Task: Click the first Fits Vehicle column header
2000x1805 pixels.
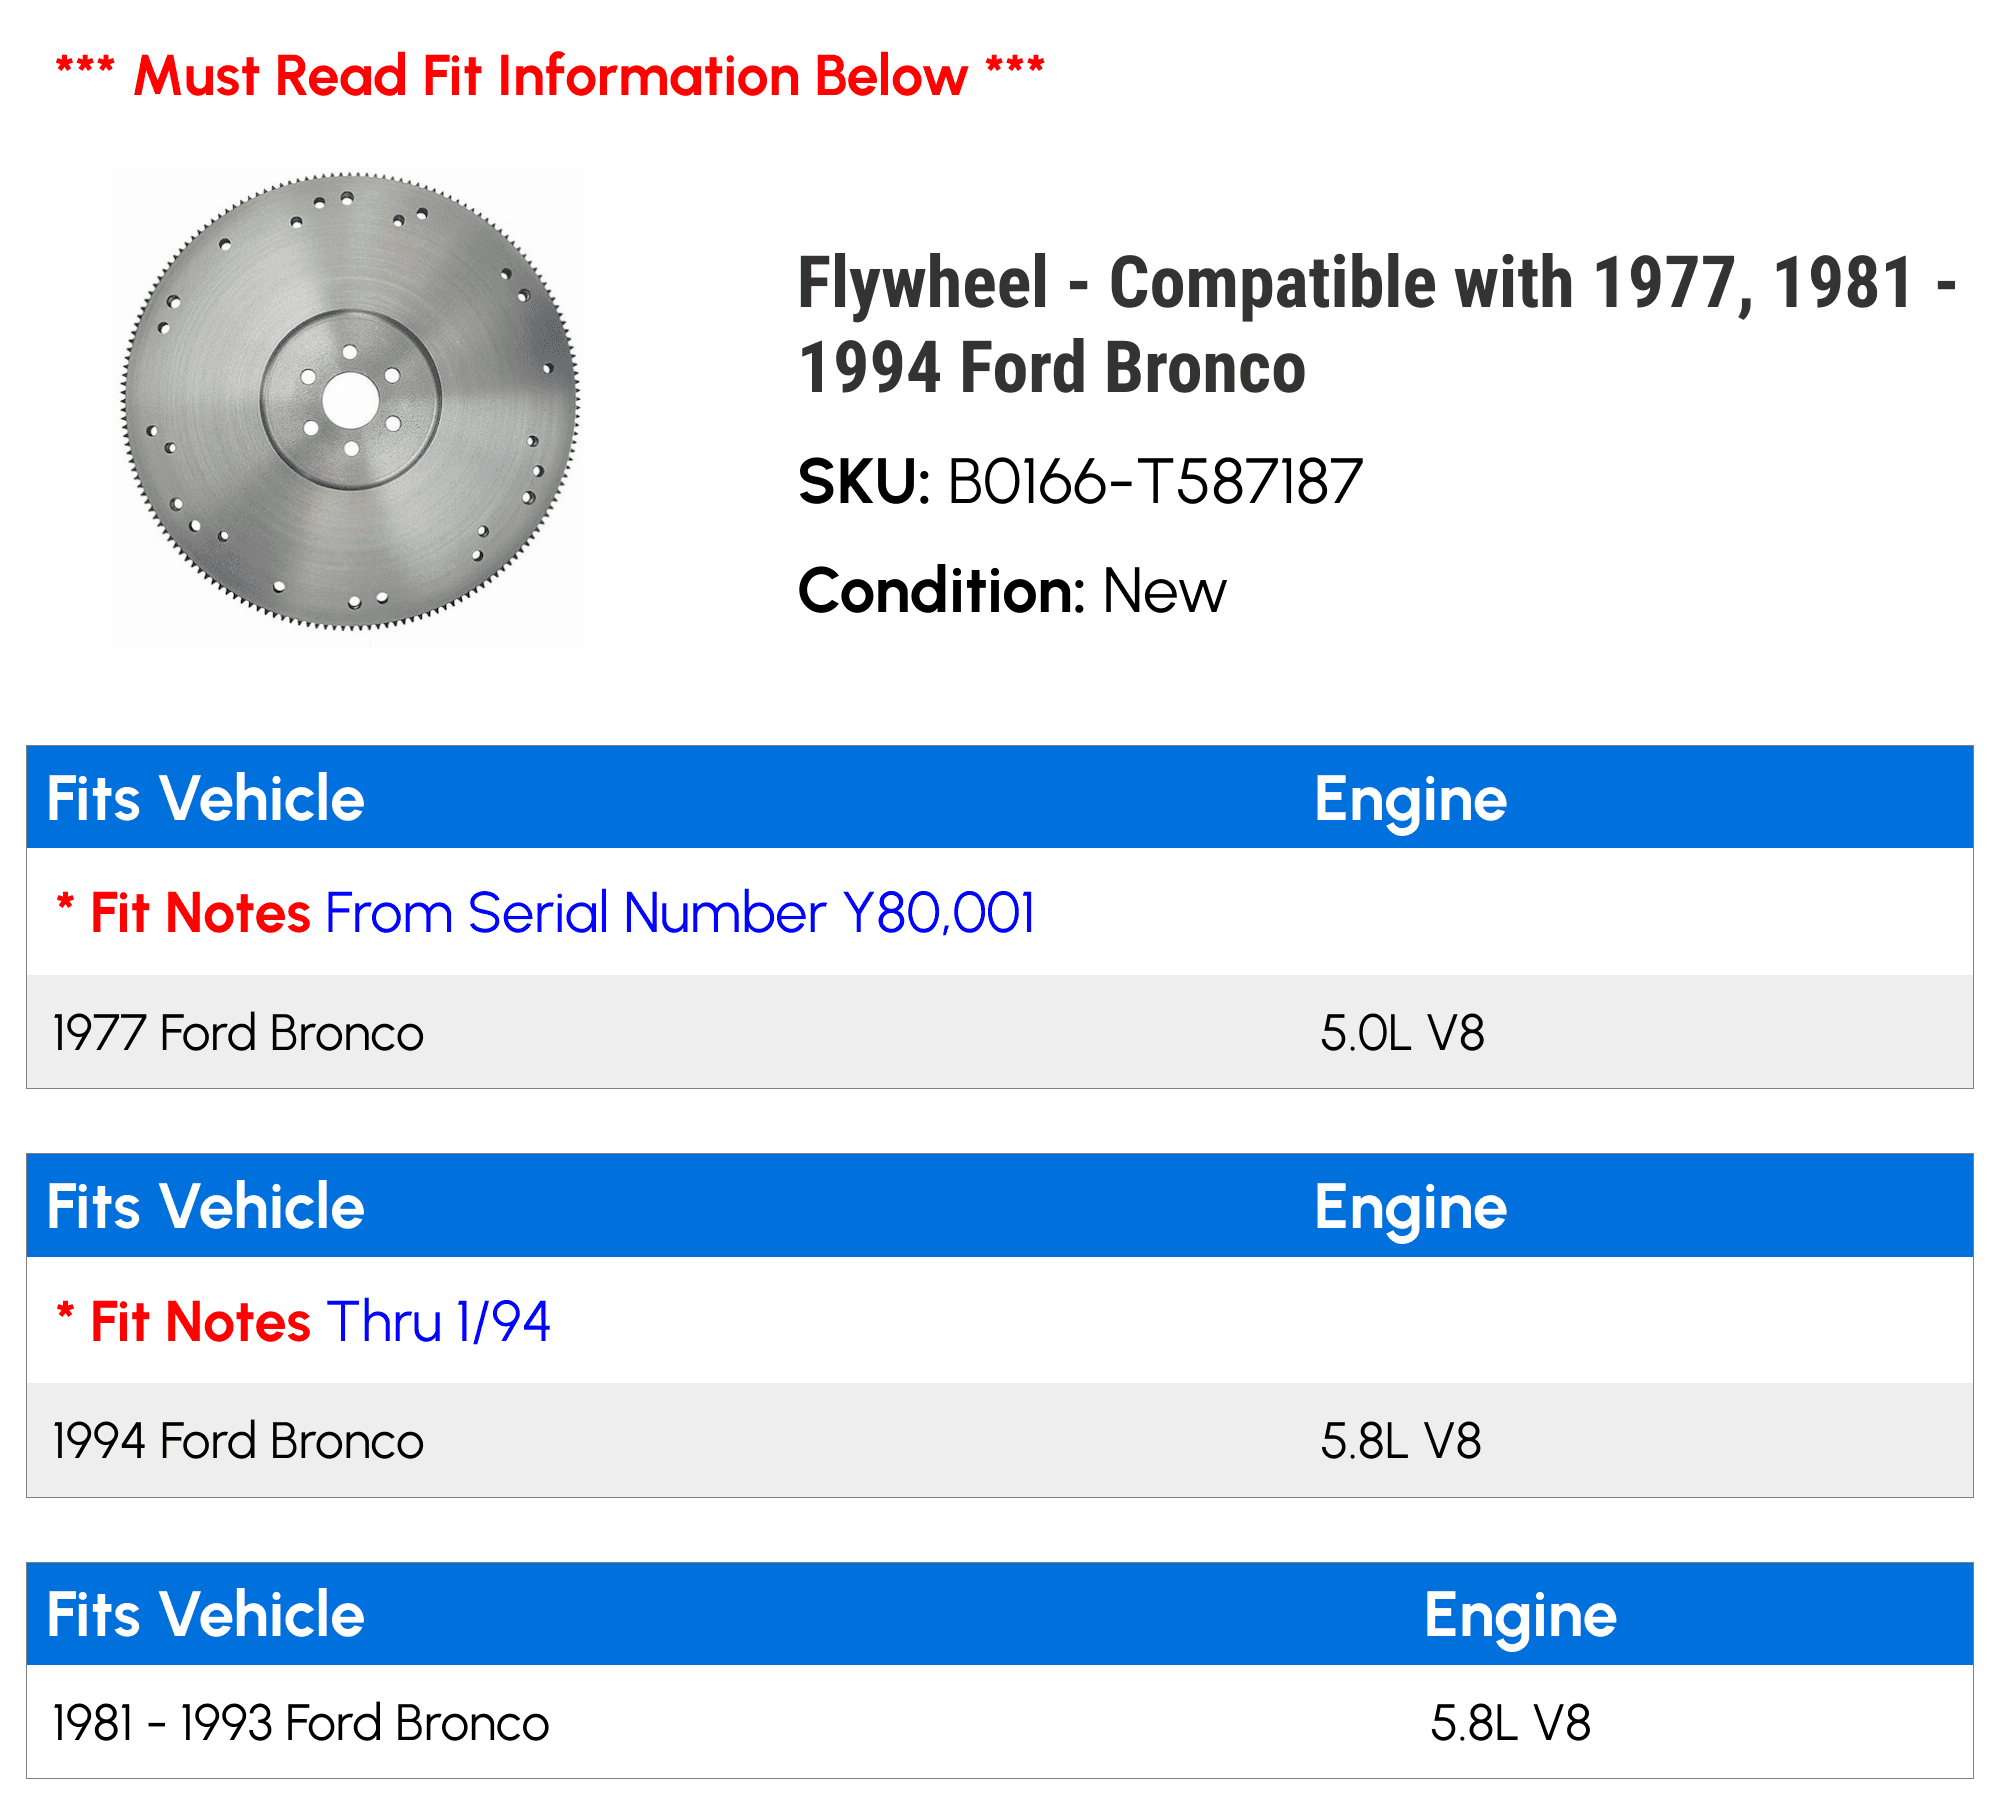Action: [205, 798]
